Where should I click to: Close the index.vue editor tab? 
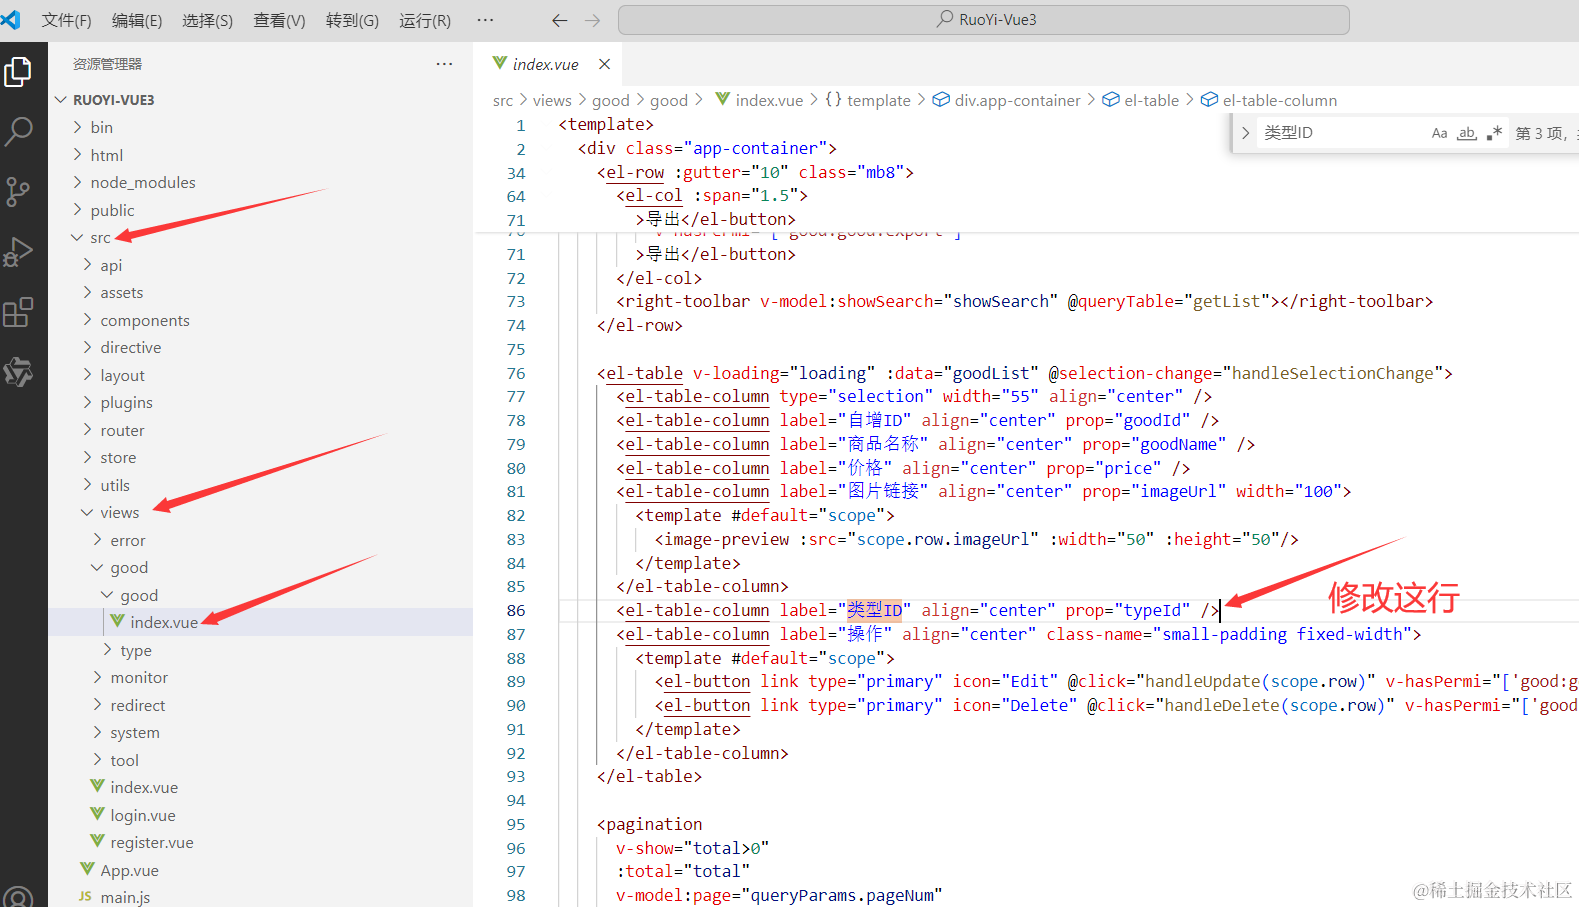click(x=604, y=64)
